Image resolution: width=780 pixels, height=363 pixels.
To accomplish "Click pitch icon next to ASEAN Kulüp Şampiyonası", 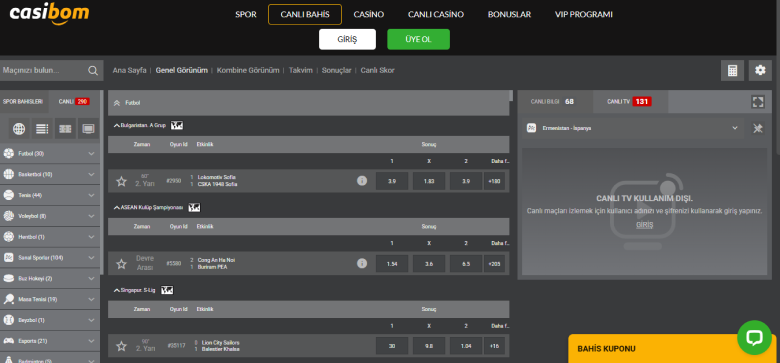I will point(195,207).
